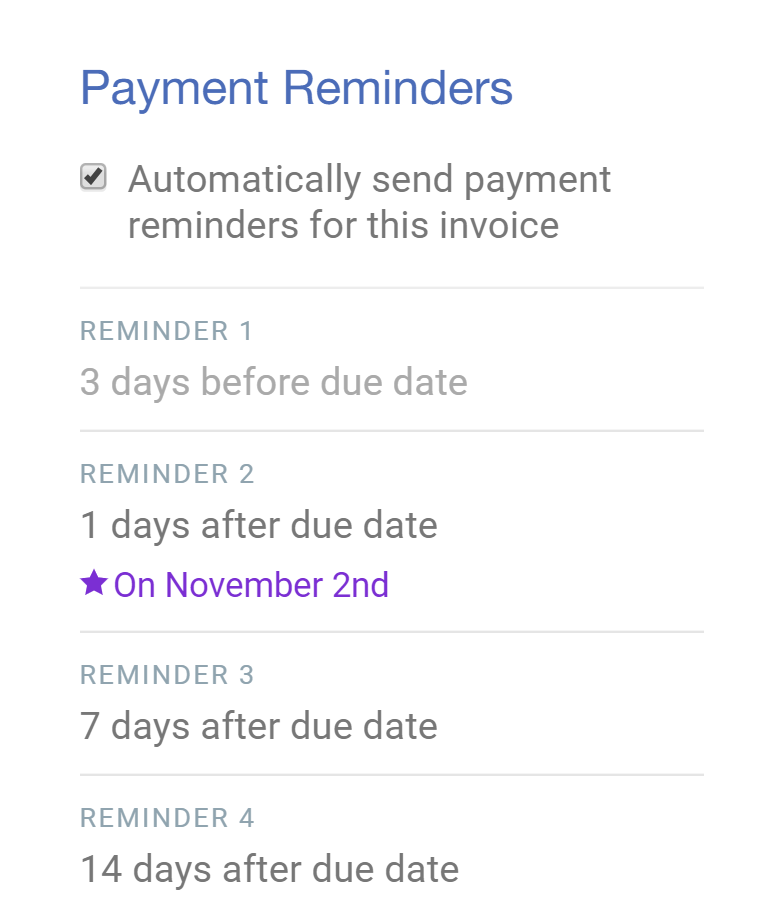Click the divider between Reminder 1 and 2
This screenshot has width=767, height=916.
(x=392, y=431)
